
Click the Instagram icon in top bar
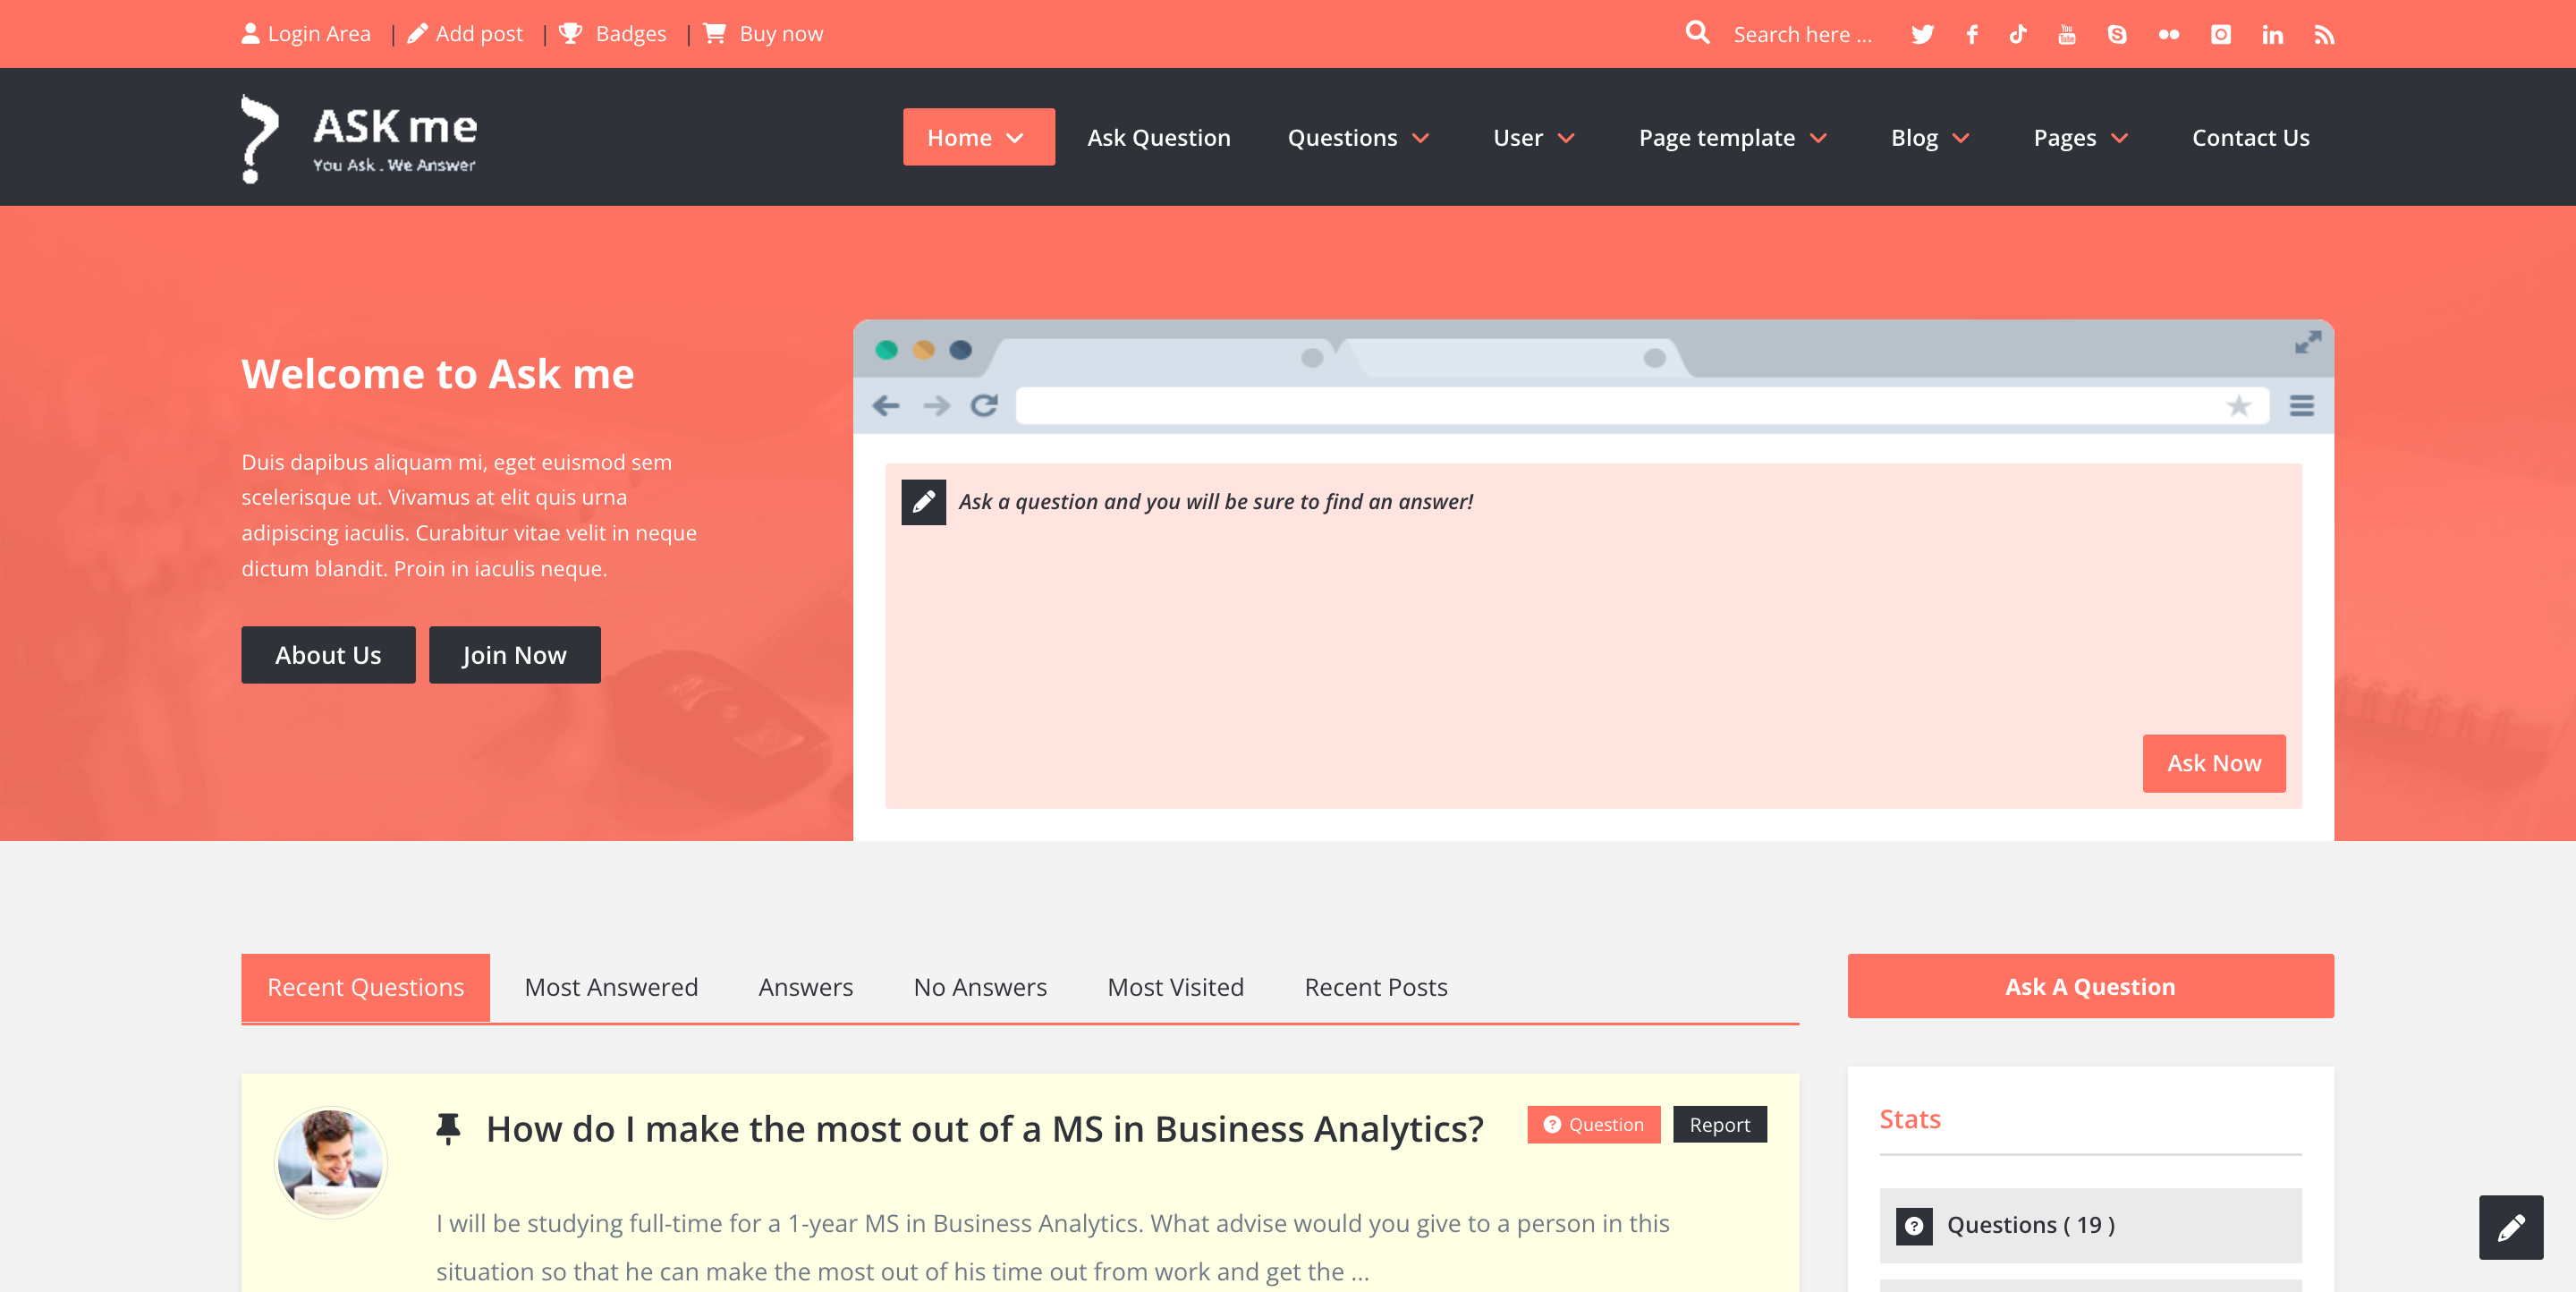(x=2220, y=33)
